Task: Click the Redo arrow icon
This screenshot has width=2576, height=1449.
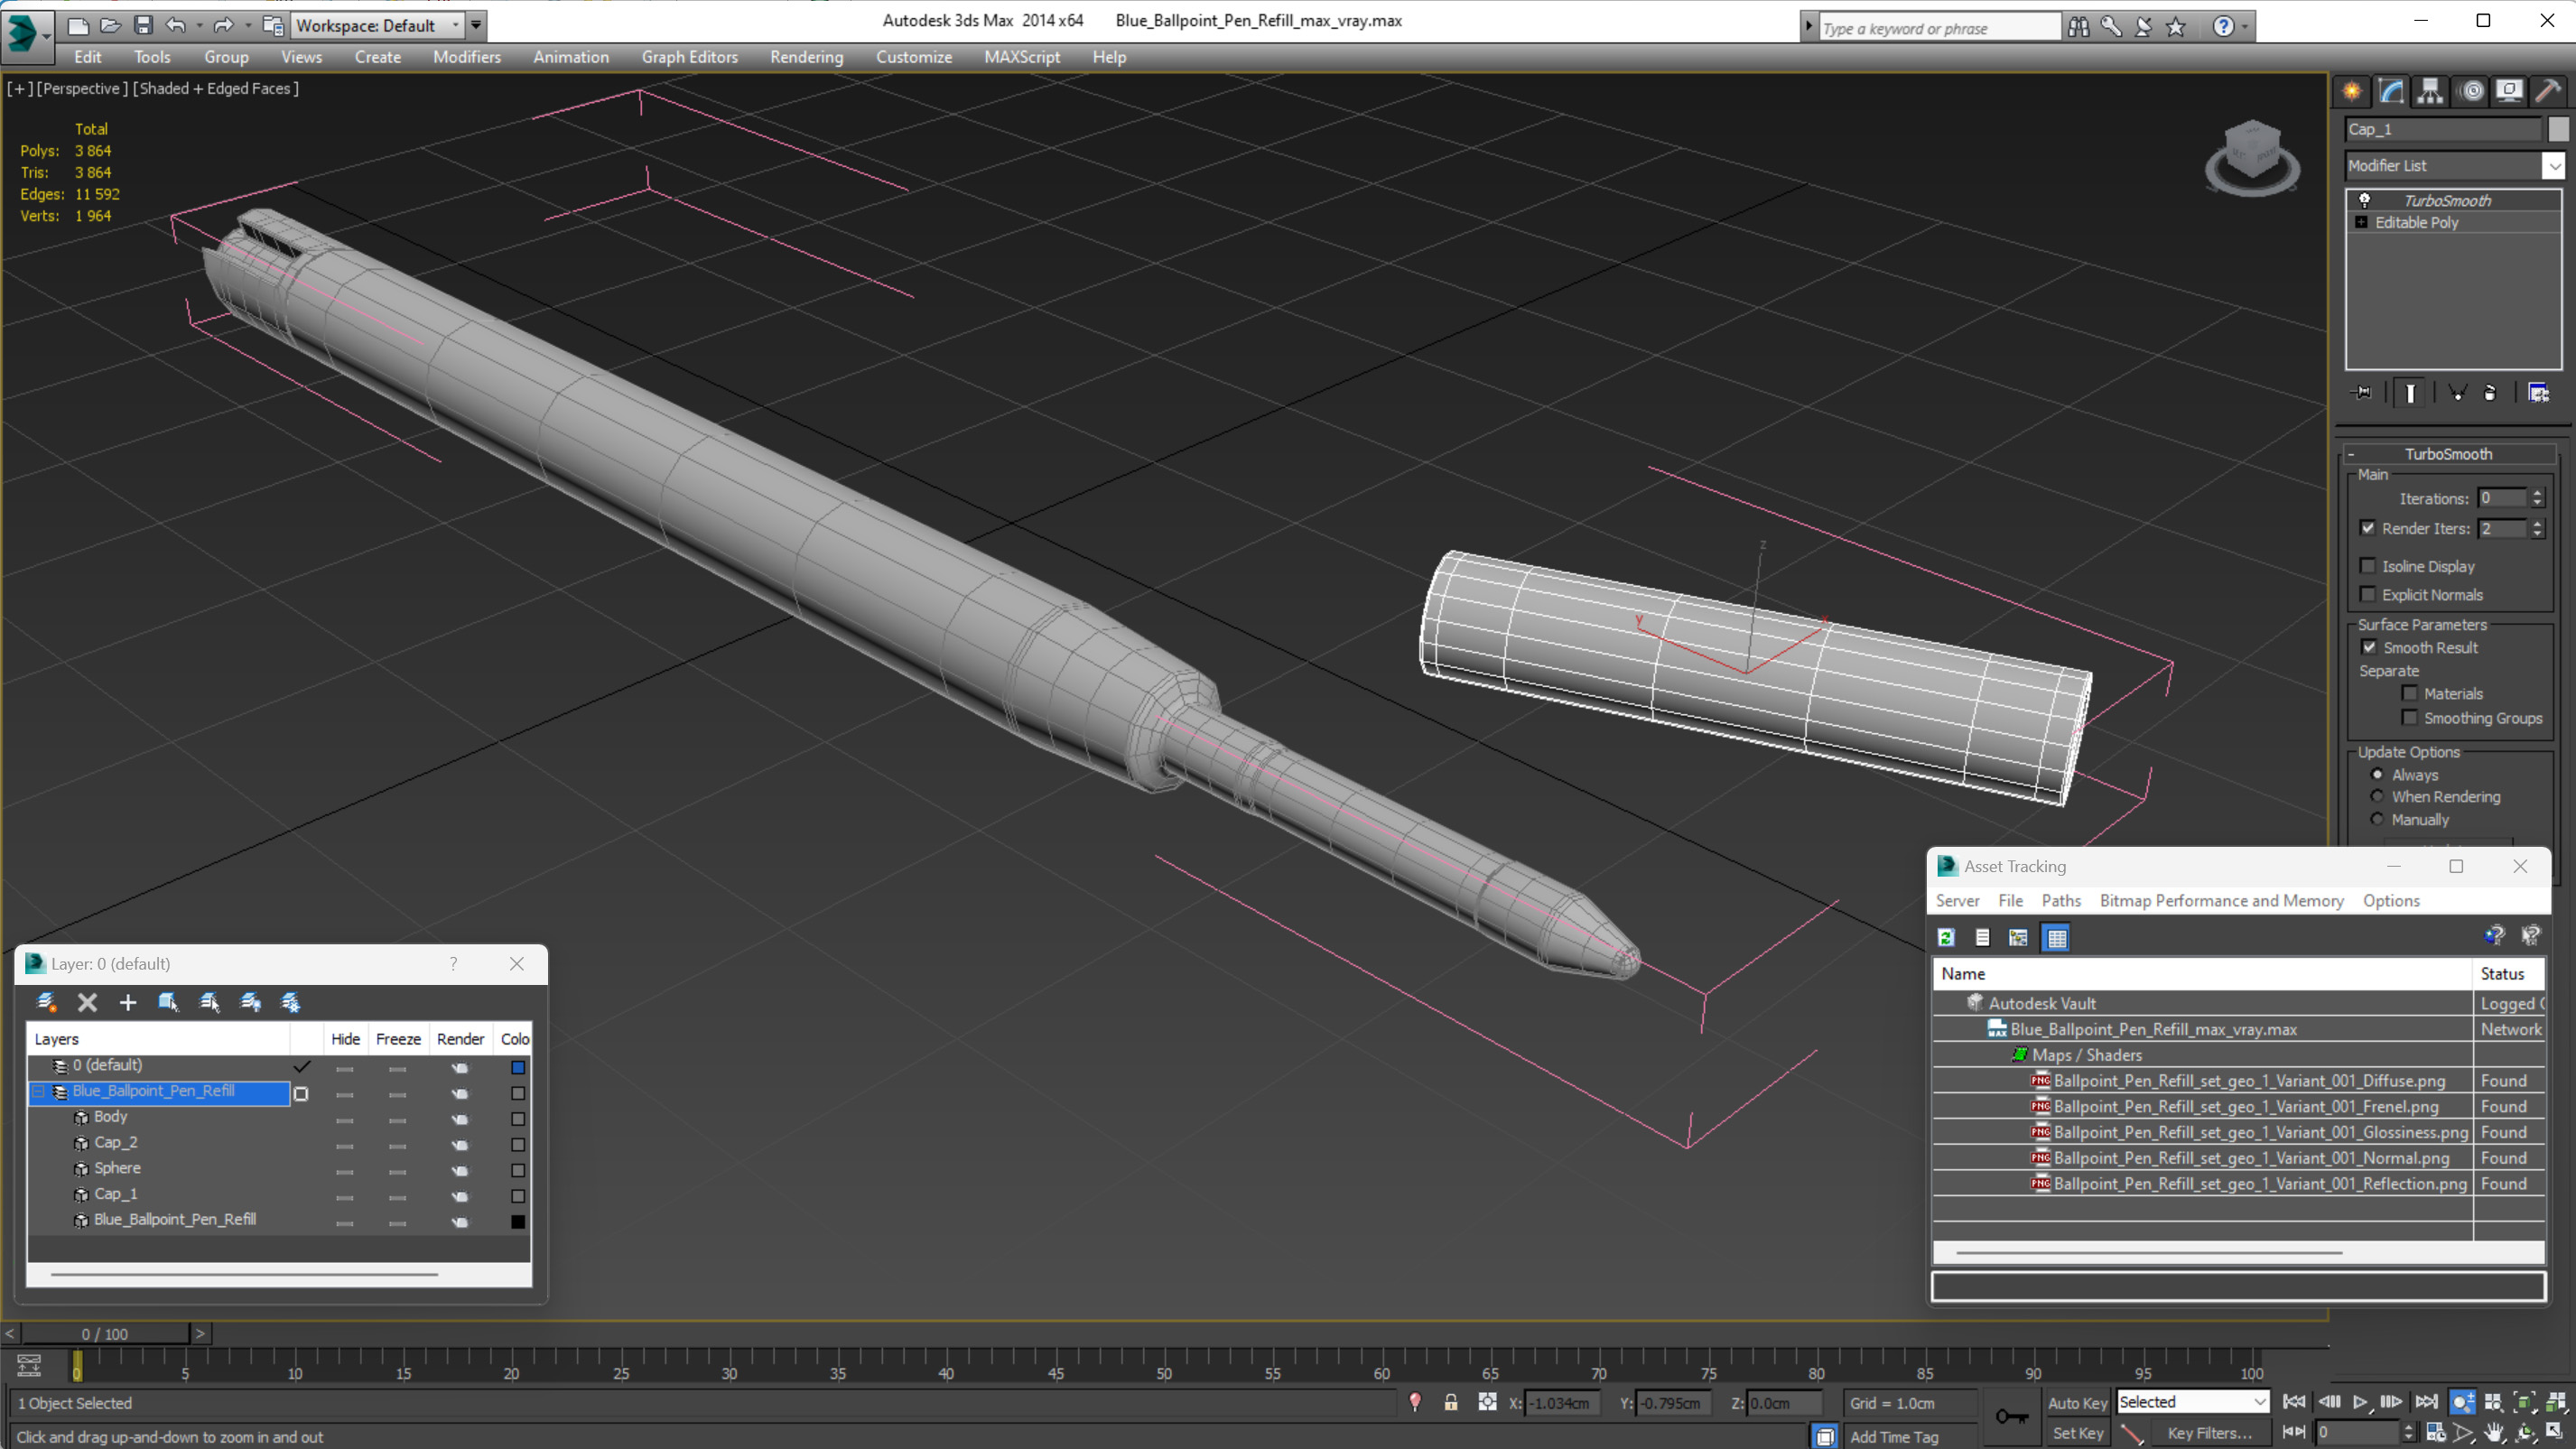Action: click(x=224, y=25)
